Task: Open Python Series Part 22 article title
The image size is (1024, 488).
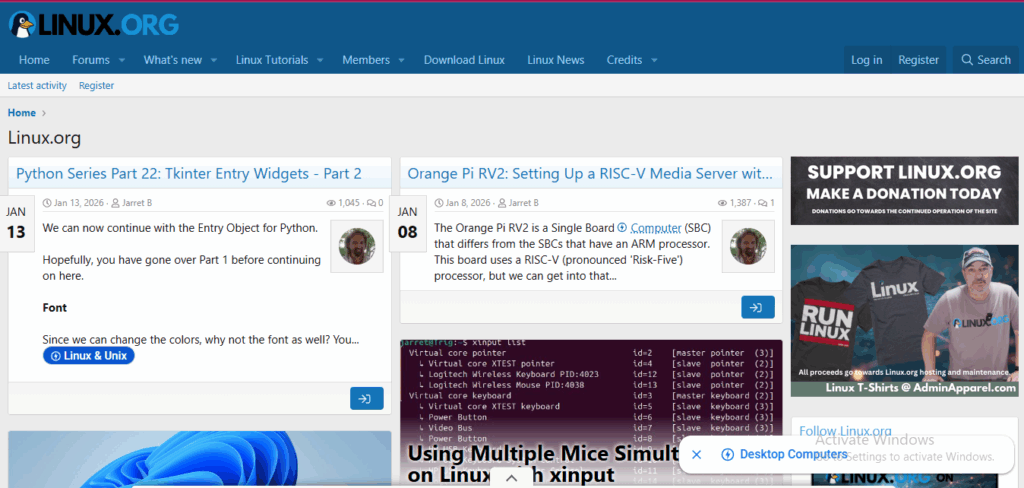Action: coord(189,174)
